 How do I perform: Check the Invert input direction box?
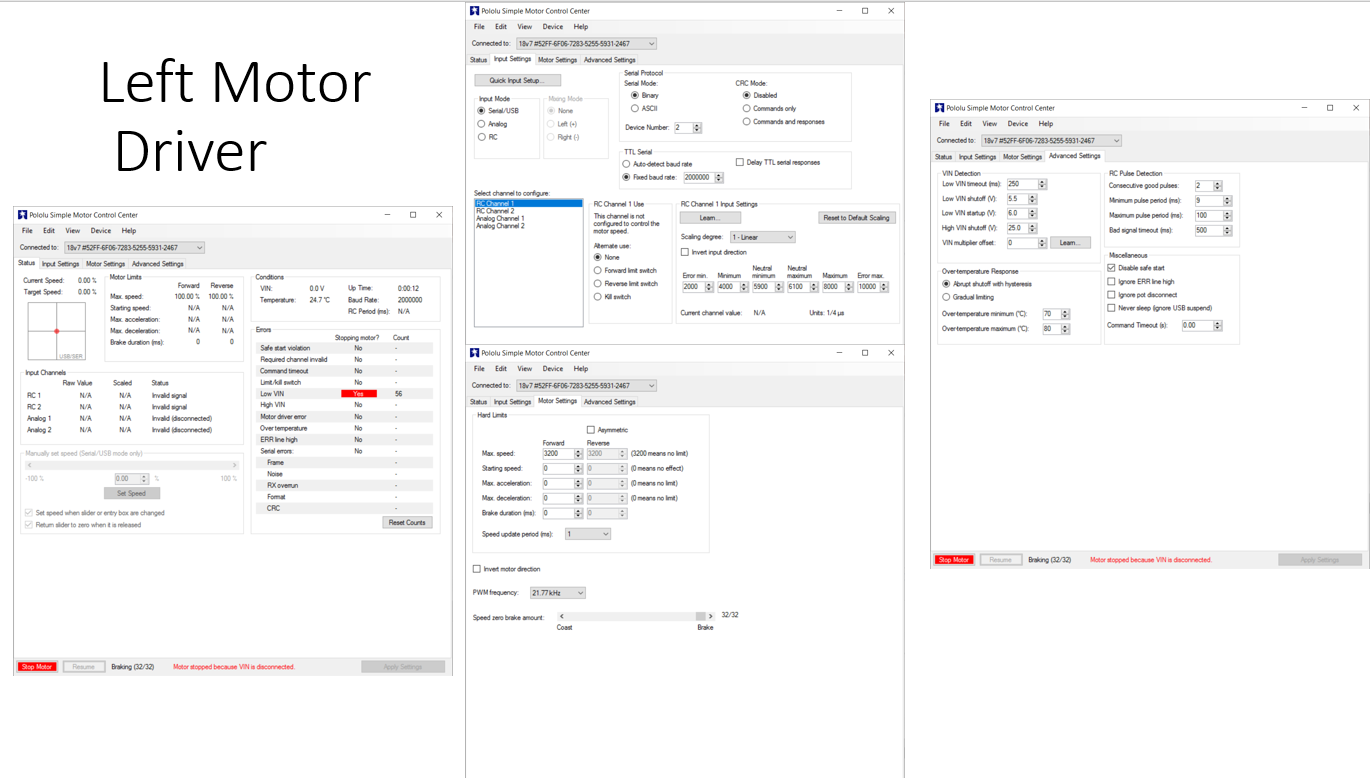(685, 252)
